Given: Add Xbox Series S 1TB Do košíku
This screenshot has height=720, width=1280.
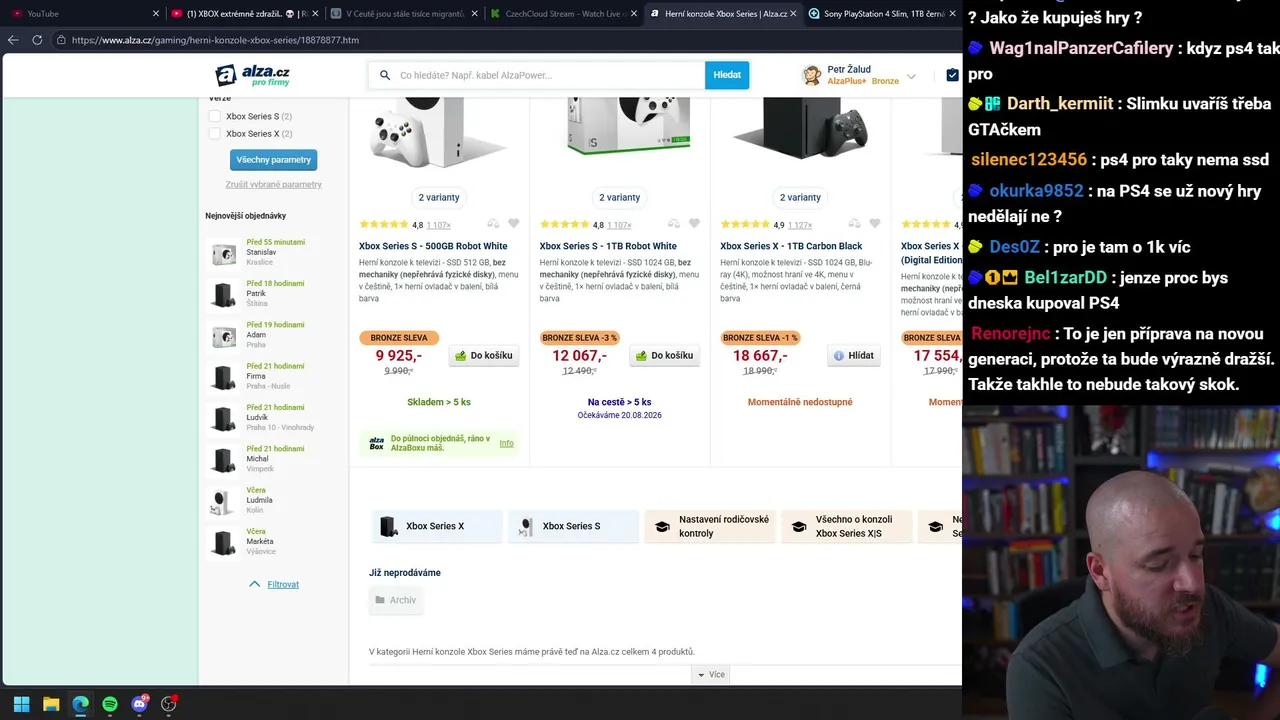Looking at the screenshot, I should click(x=664, y=355).
